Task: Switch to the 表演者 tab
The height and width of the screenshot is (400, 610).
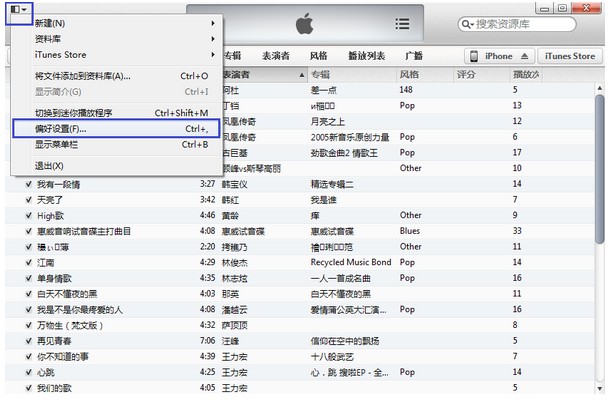Action: point(276,56)
